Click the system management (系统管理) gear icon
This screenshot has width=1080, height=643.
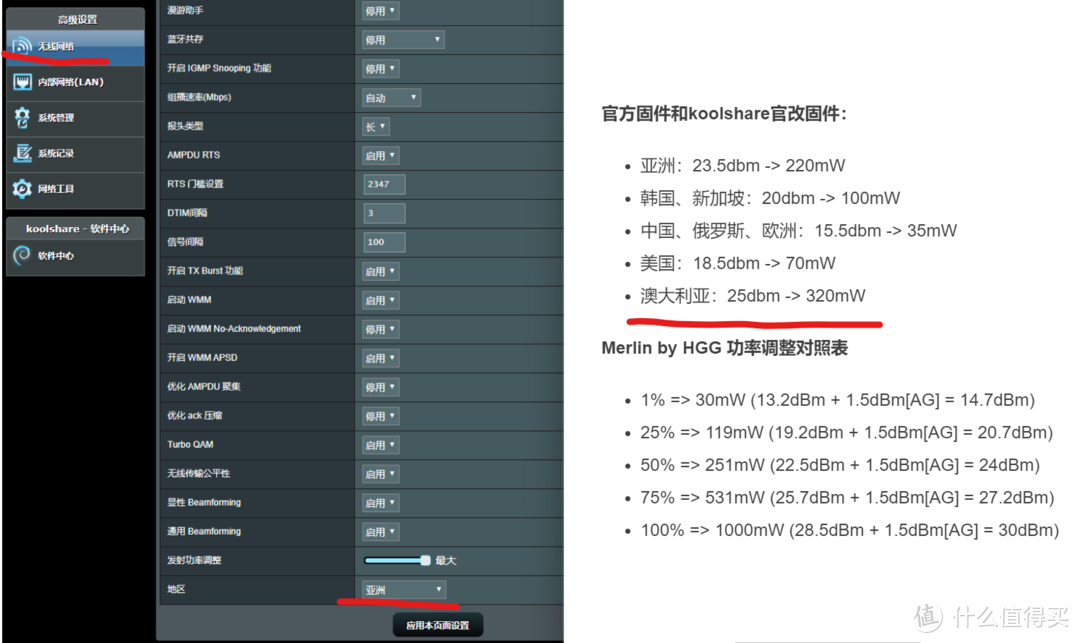pyautogui.click(x=22, y=118)
